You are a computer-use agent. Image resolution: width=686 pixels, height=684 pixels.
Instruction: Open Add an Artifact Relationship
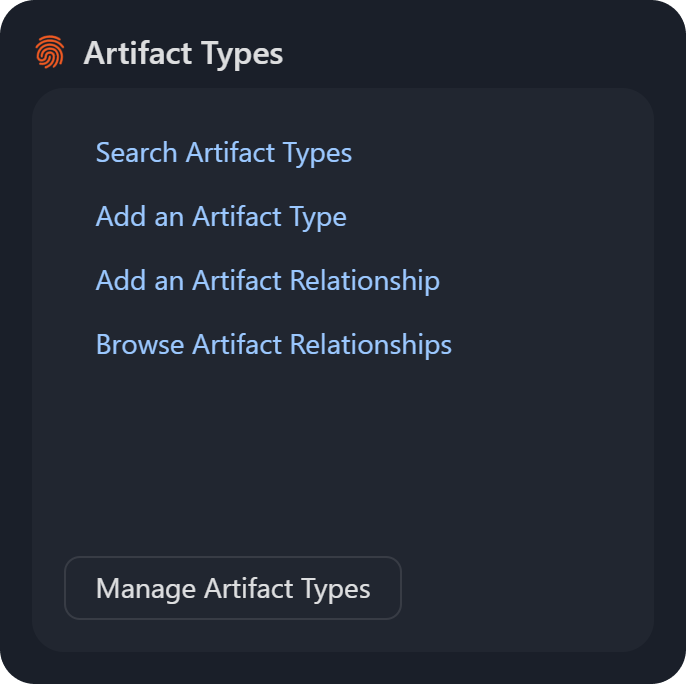pos(267,281)
